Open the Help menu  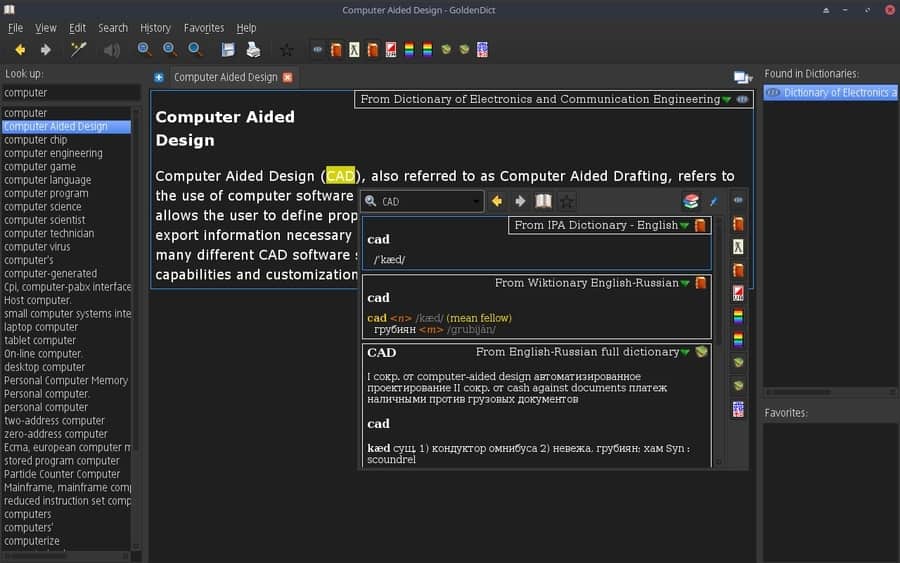coord(246,28)
